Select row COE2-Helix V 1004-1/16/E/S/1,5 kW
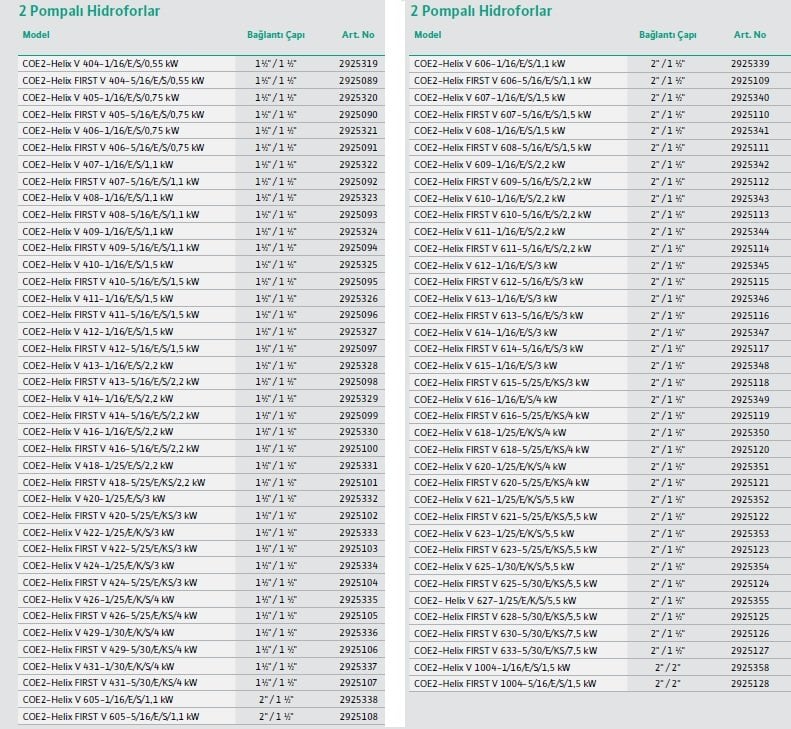Image resolution: width=791 pixels, height=729 pixels. (x=600, y=667)
